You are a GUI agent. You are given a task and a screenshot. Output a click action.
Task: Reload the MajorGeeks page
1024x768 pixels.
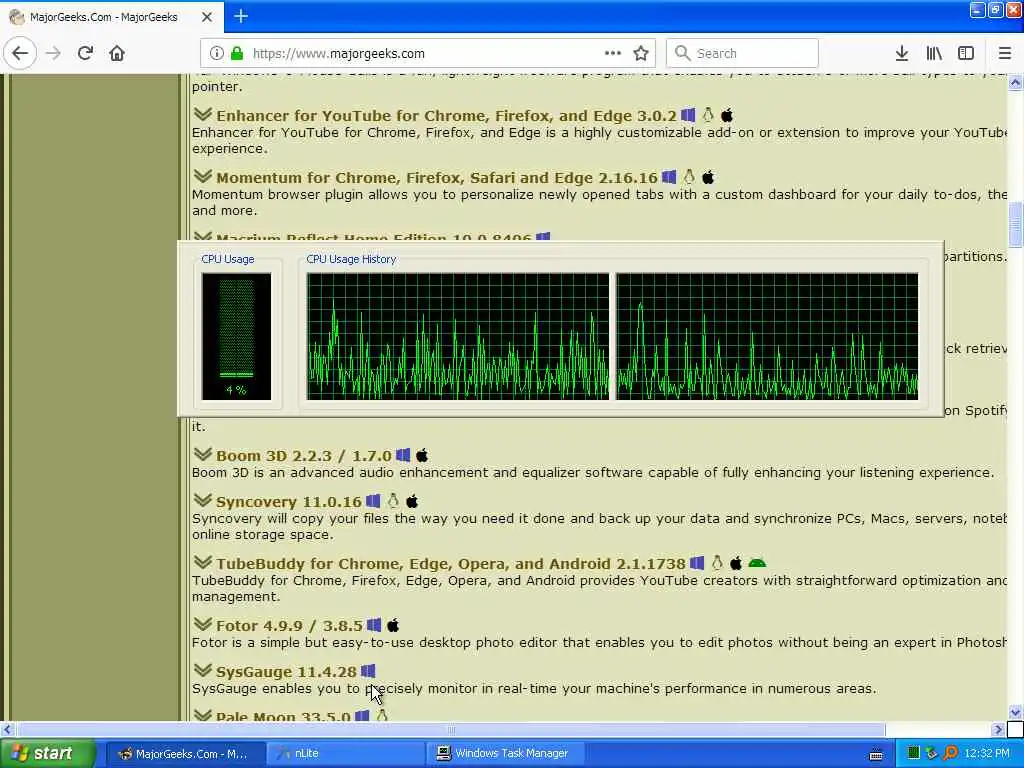(x=86, y=53)
